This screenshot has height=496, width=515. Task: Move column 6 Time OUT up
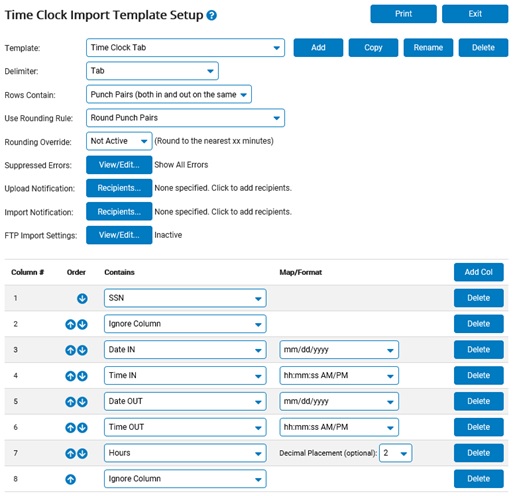tap(70, 428)
